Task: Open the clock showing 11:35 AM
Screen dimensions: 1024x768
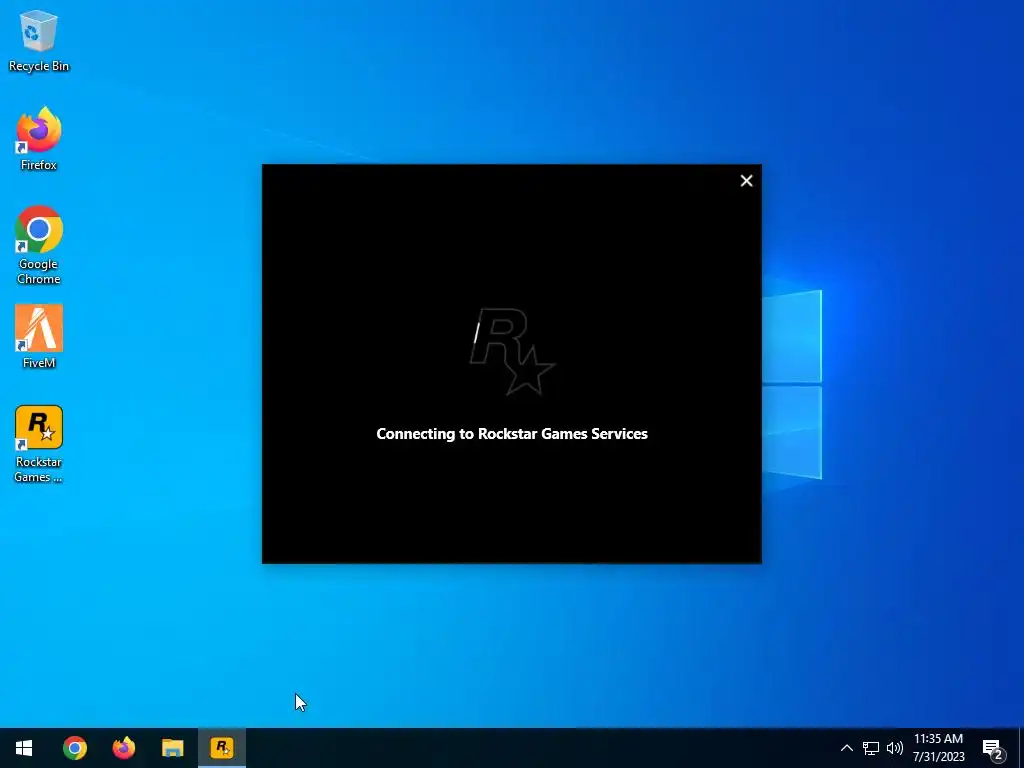Action: pos(938,748)
